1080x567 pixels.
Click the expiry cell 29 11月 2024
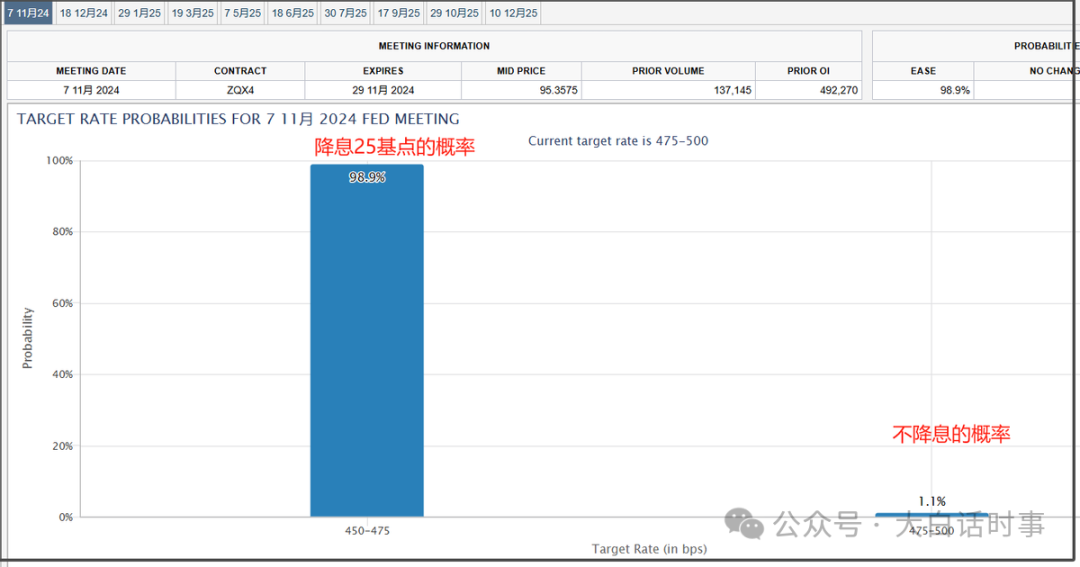point(383,90)
